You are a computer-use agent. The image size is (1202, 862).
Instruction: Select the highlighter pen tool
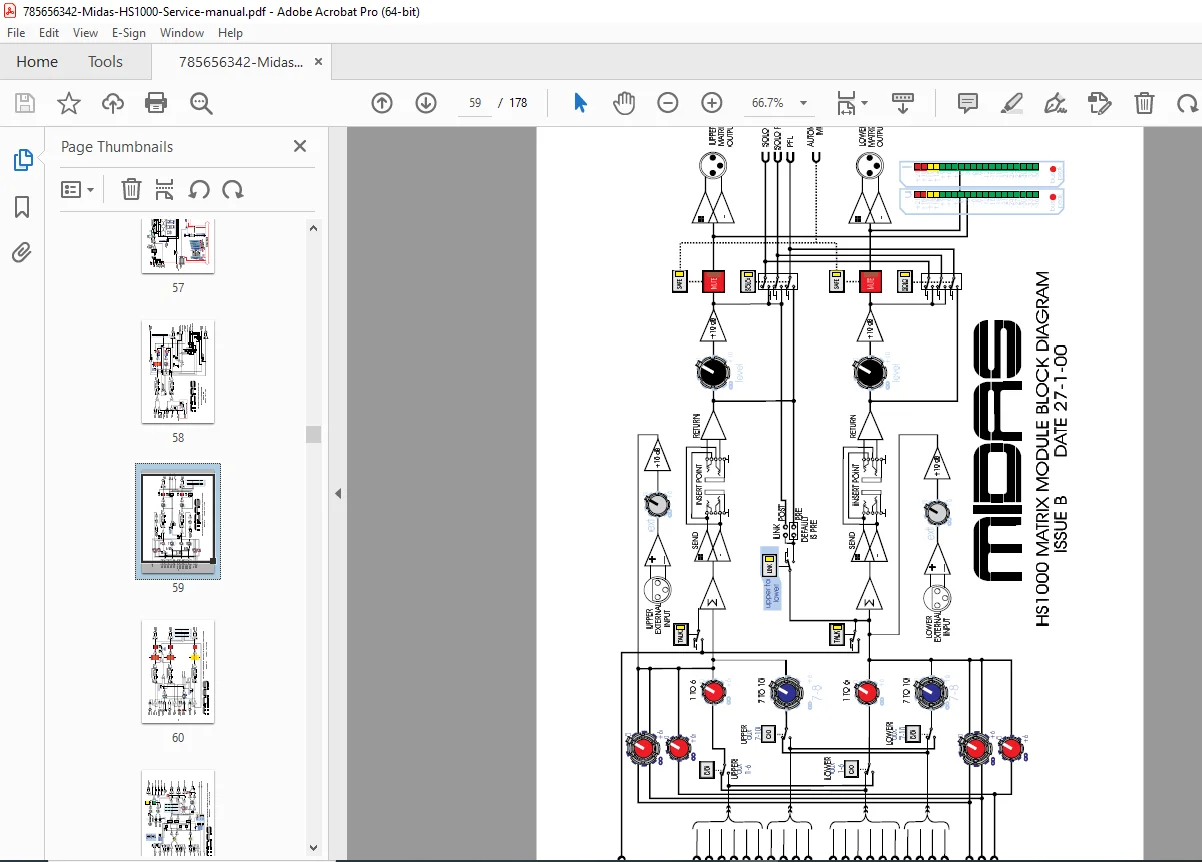1012,103
